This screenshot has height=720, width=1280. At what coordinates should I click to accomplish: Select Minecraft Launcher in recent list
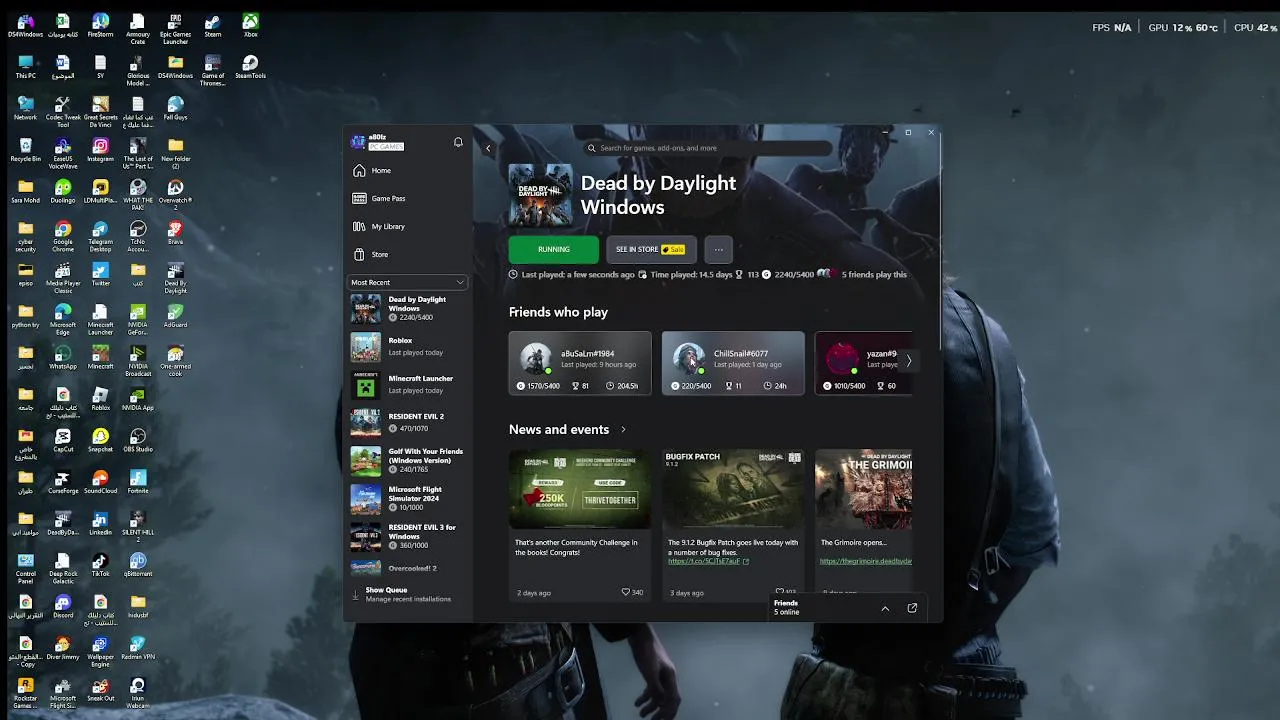coord(408,384)
